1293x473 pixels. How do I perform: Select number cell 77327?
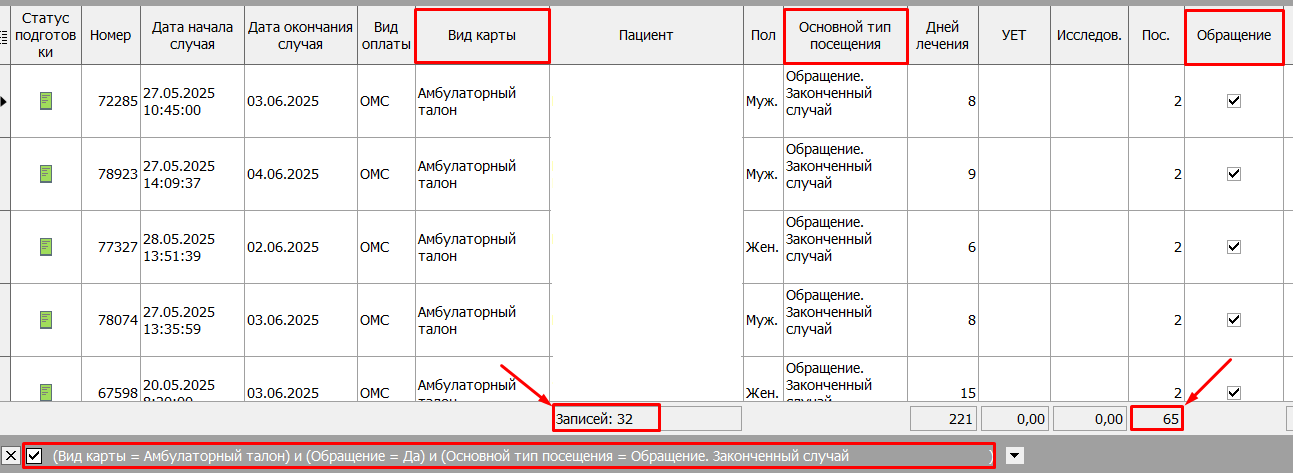click(x=111, y=247)
